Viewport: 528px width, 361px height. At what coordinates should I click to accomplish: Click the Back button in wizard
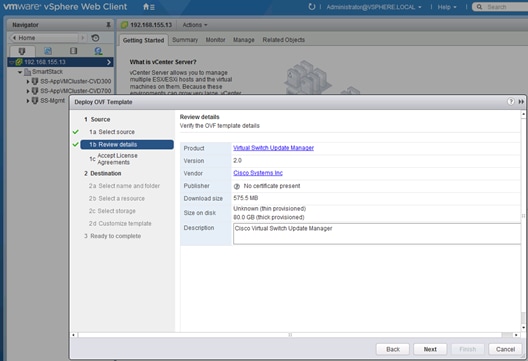pyautogui.click(x=393, y=349)
